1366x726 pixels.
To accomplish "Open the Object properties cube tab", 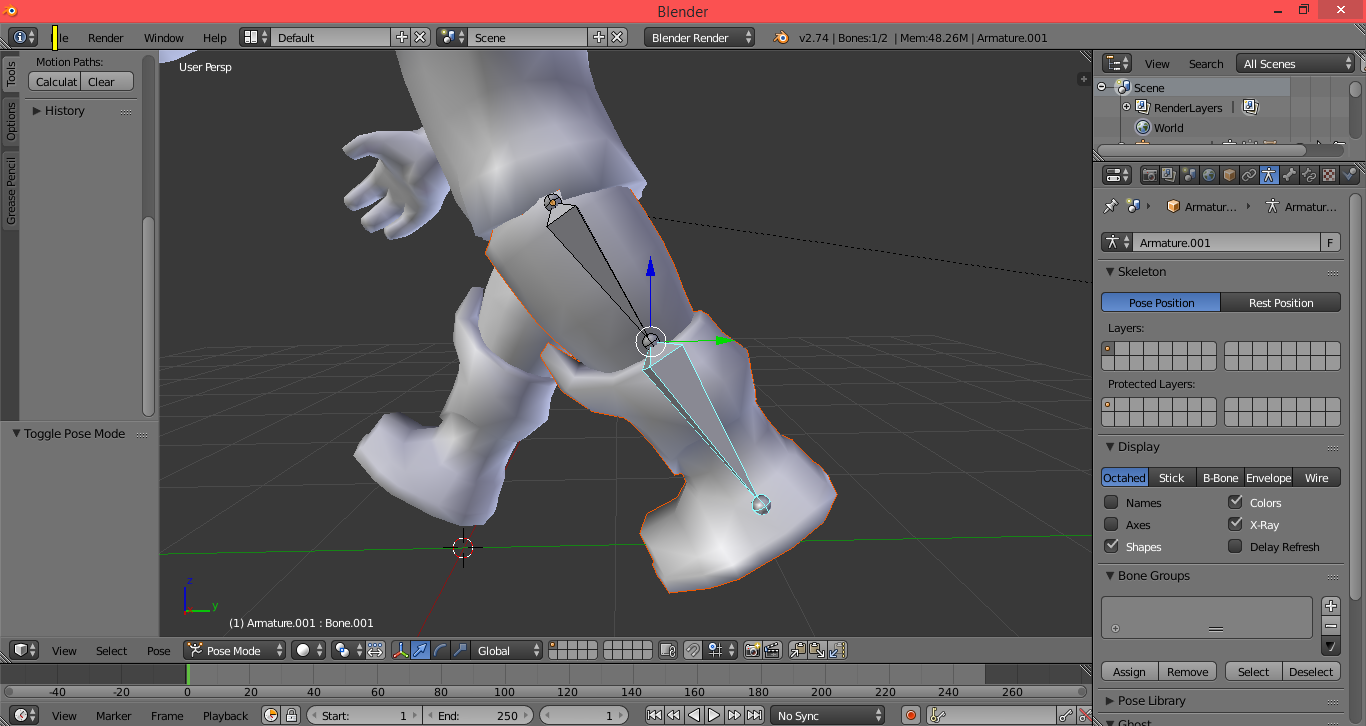I will (x=1229, y=175).
